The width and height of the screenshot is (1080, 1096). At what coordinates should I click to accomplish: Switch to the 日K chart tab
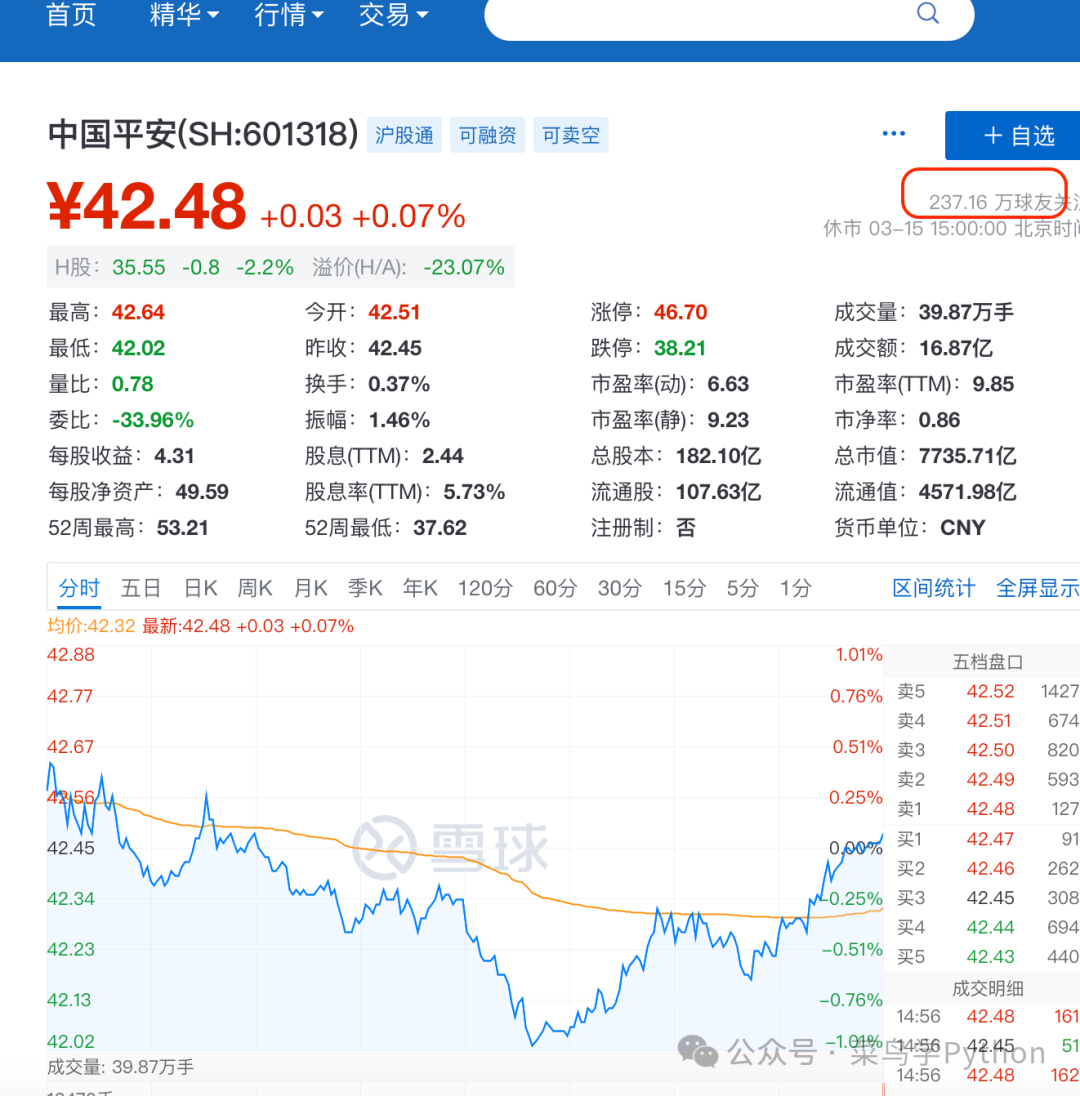click(201, 588)
